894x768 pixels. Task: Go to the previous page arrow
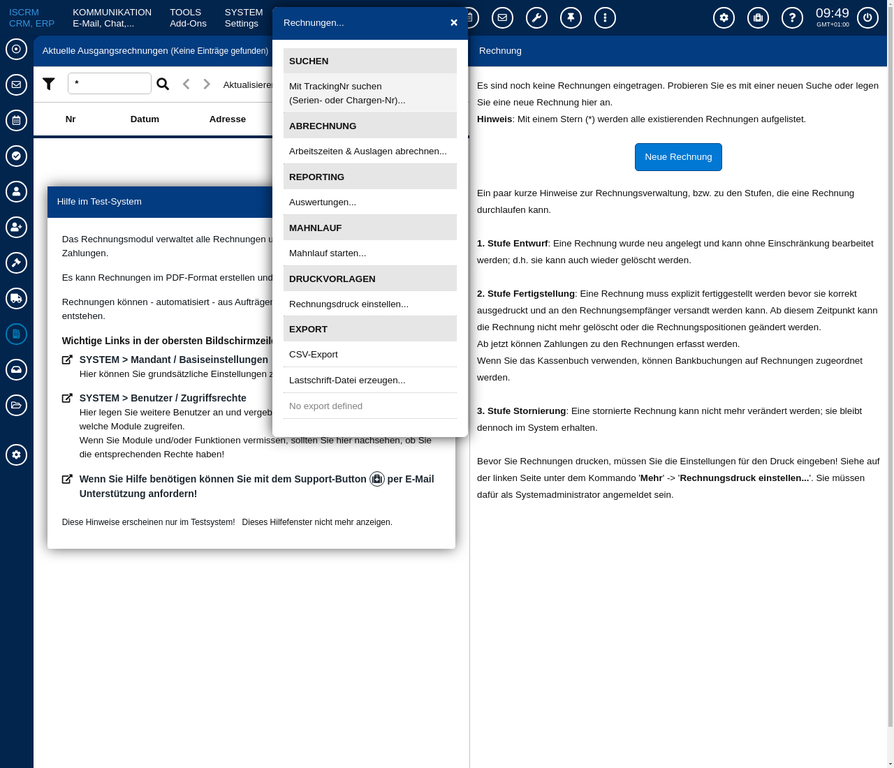[186, 84]
